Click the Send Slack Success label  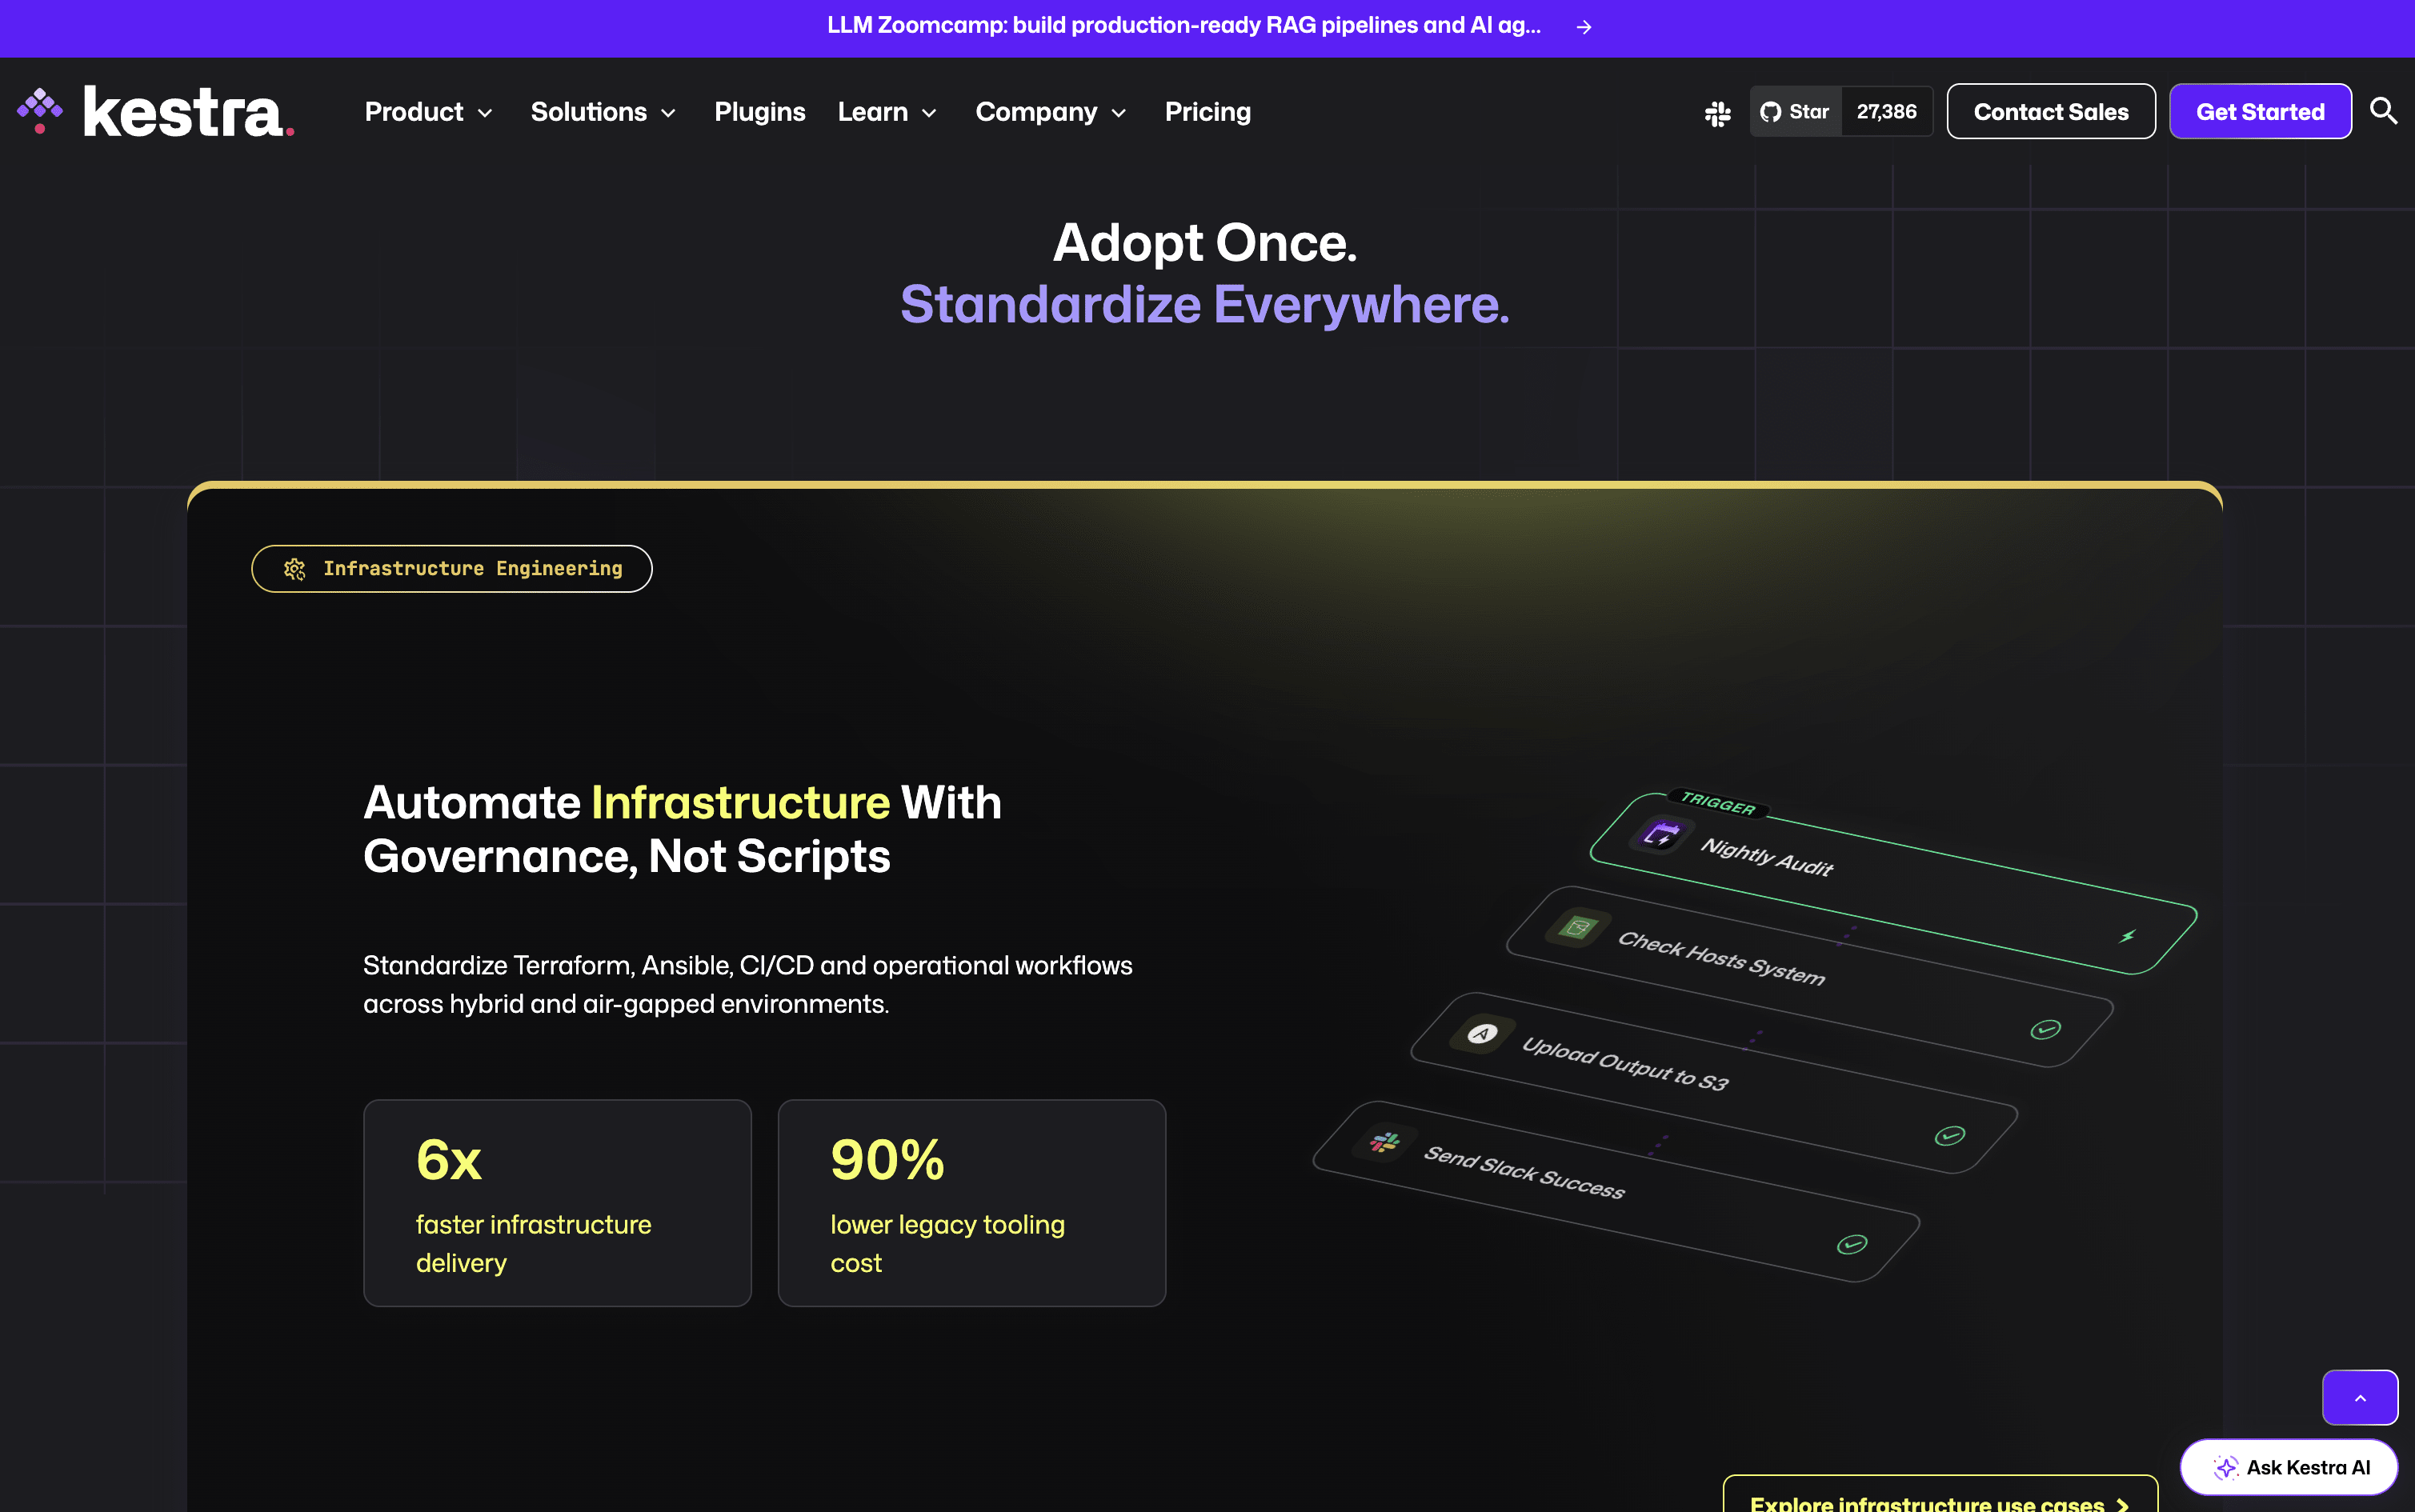[x=1524, y=1171]
